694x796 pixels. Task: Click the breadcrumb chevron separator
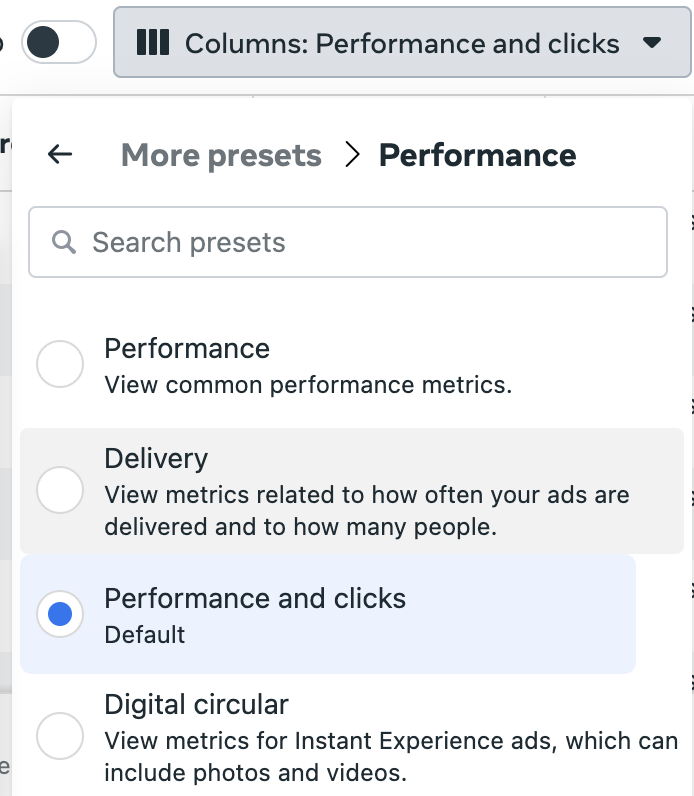coord(352,154)
